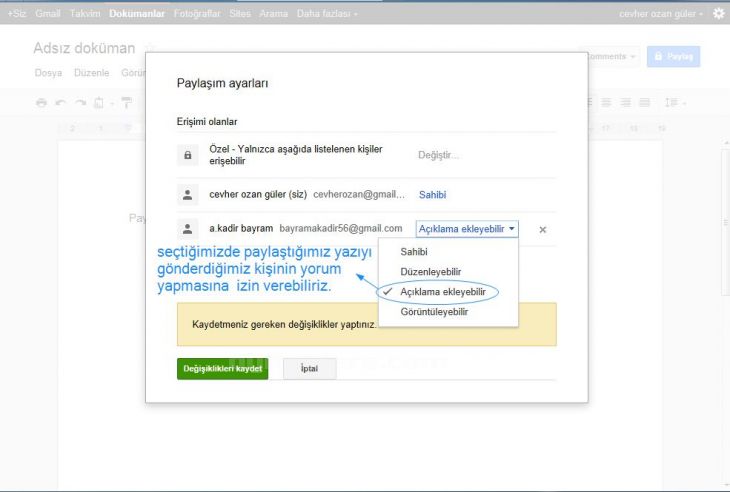
Task: Choose Sahibi from the permission menu
Action: (414, 252)
